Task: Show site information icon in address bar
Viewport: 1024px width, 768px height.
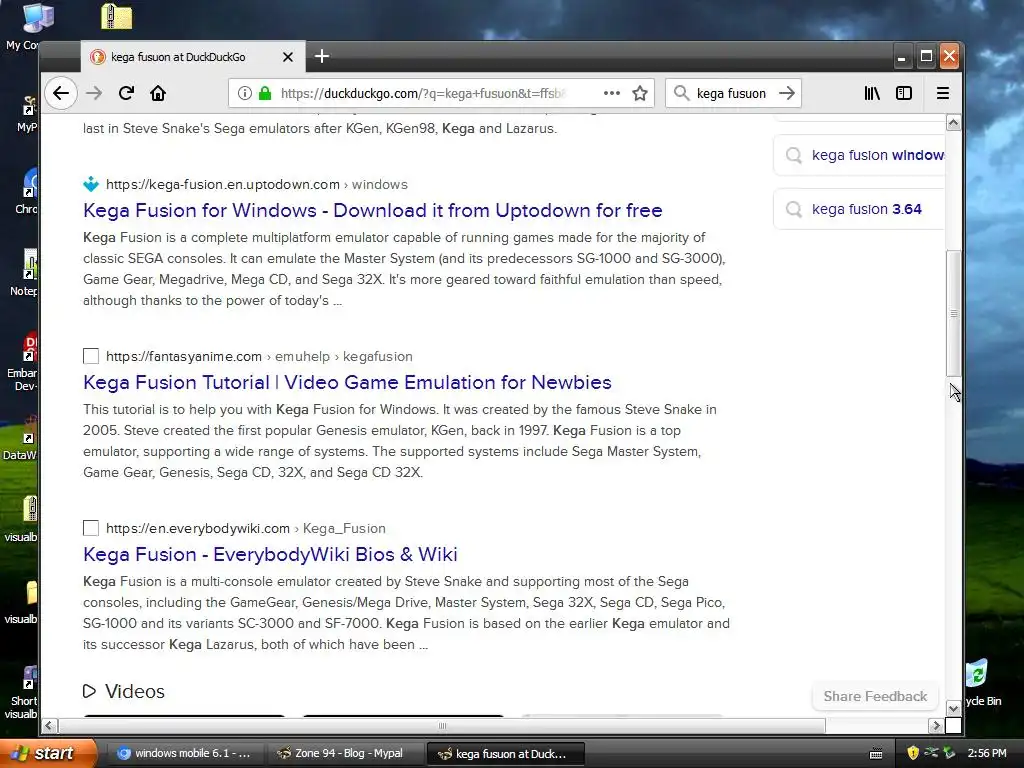Action: 245,93
